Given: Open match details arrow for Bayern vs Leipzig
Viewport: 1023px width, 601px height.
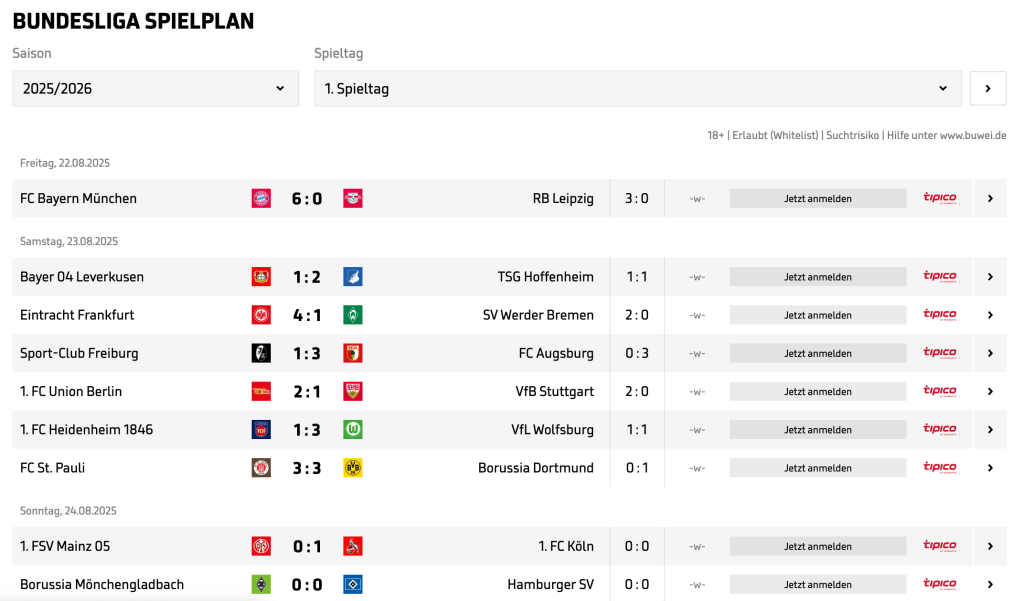Looking at the screenshot, I should (x=990, y=198).
